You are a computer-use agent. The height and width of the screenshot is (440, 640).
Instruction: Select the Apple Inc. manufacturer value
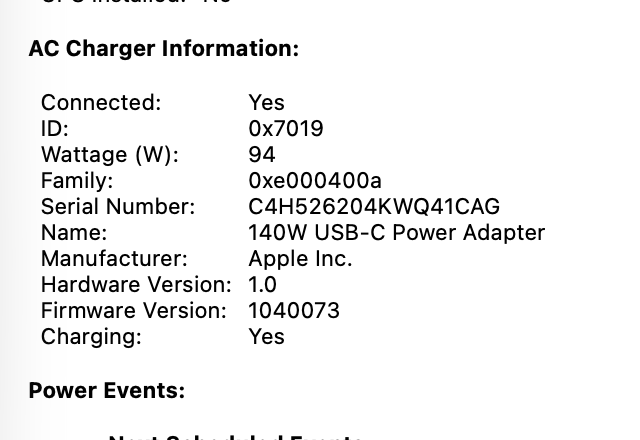[x=300, y=259]
